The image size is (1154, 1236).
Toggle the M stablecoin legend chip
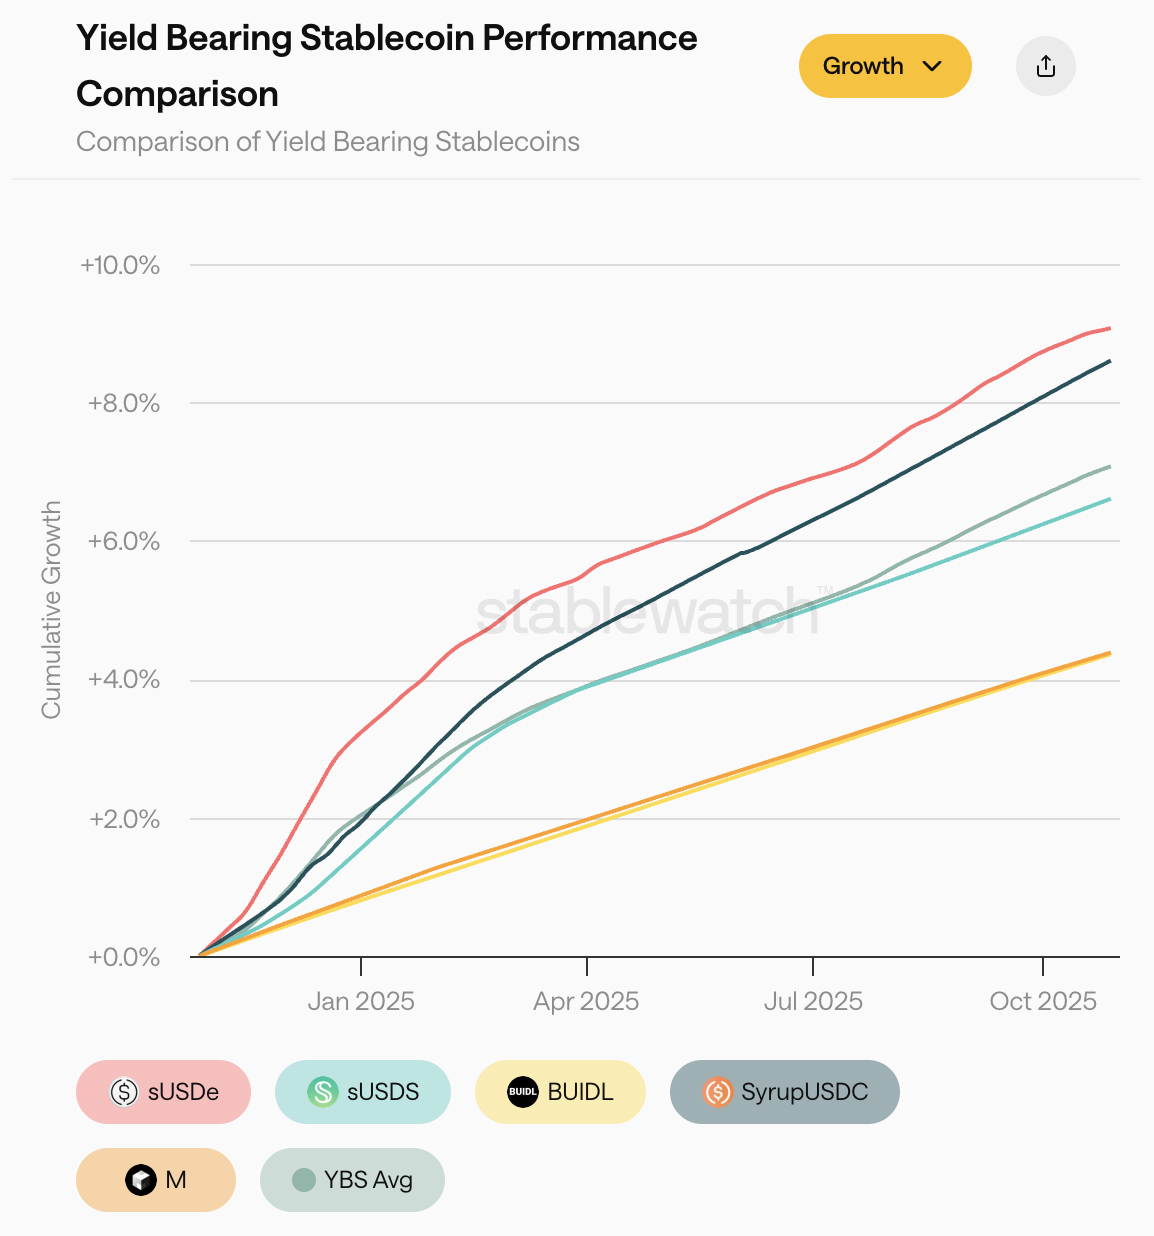pos(156,1179)
